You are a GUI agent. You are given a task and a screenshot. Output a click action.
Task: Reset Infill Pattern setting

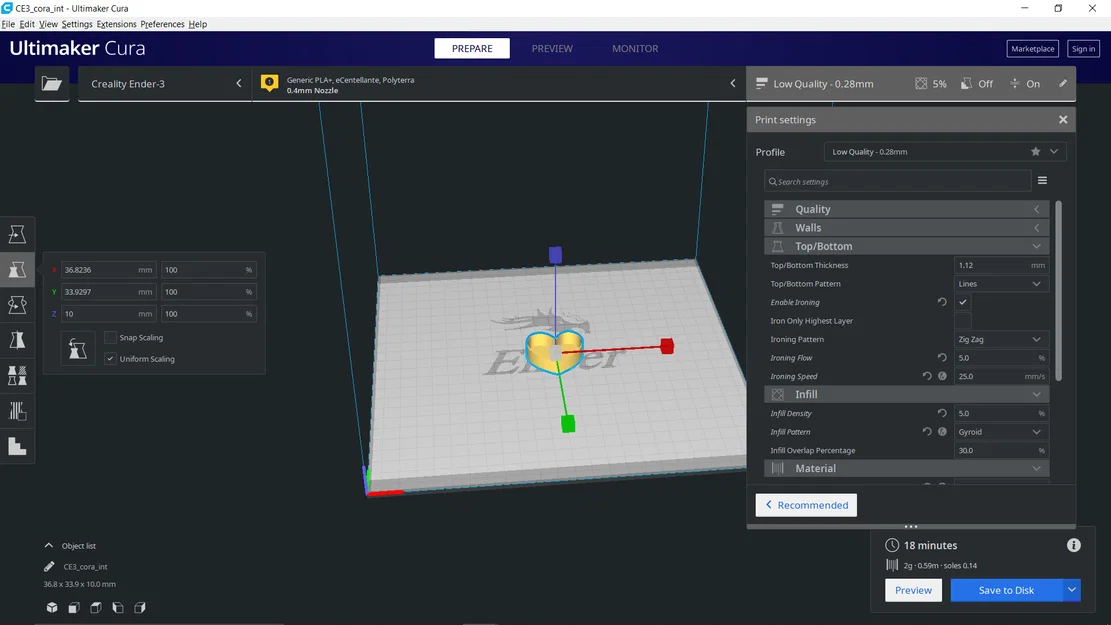(927, 432)
